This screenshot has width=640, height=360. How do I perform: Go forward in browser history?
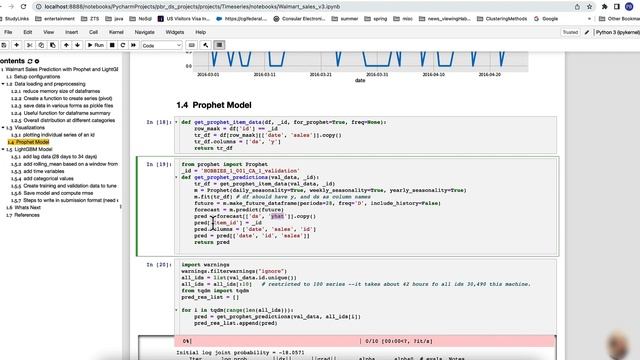[11, 7]
